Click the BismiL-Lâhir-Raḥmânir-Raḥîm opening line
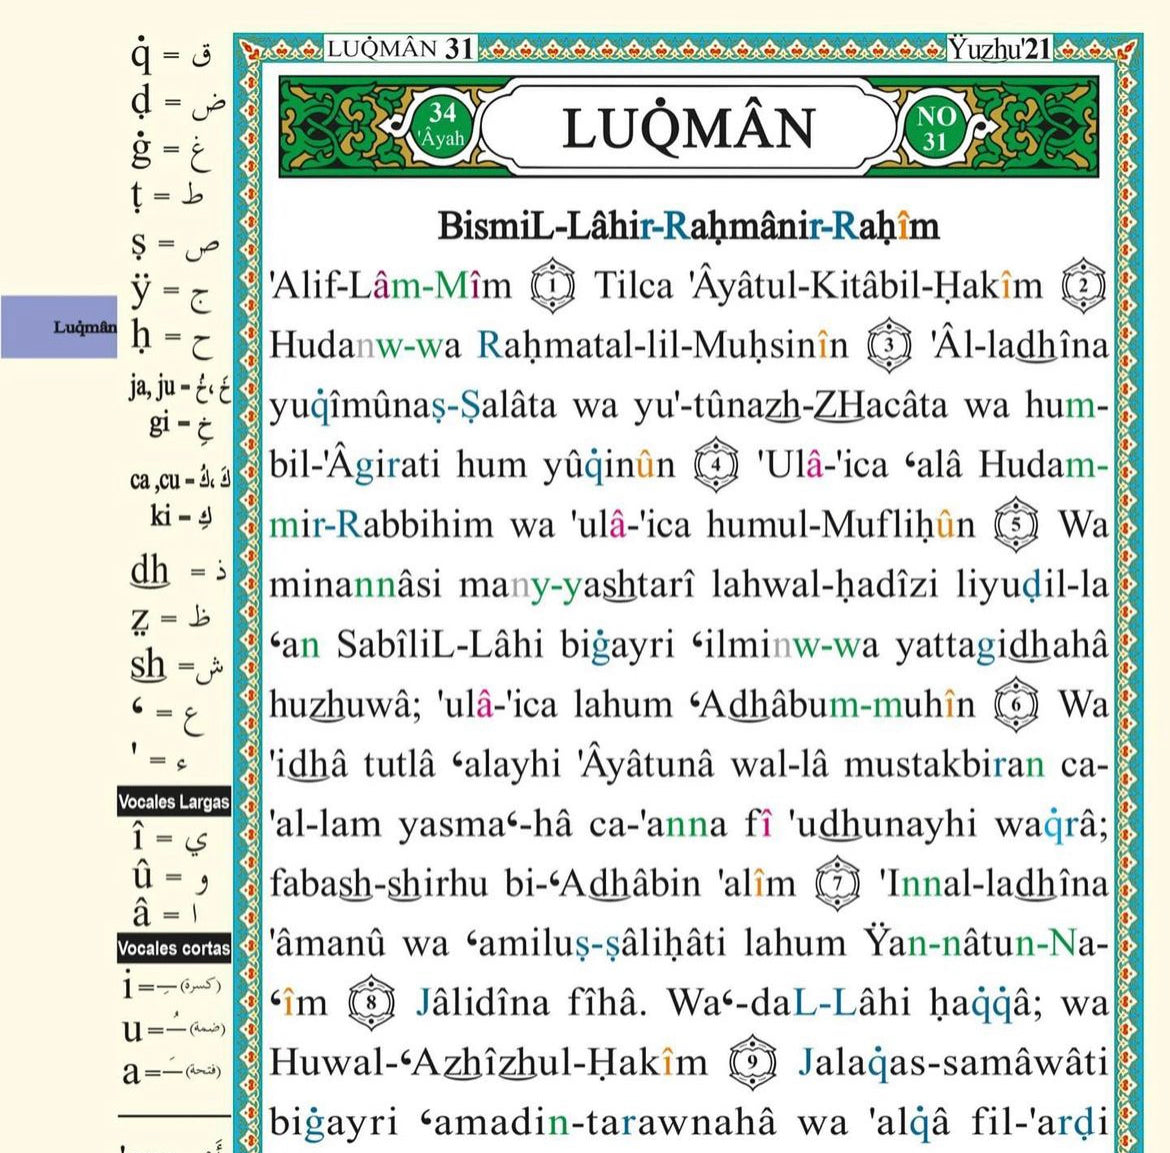The width and height of the screenshot is (1170, 1153). click(688, 226)
